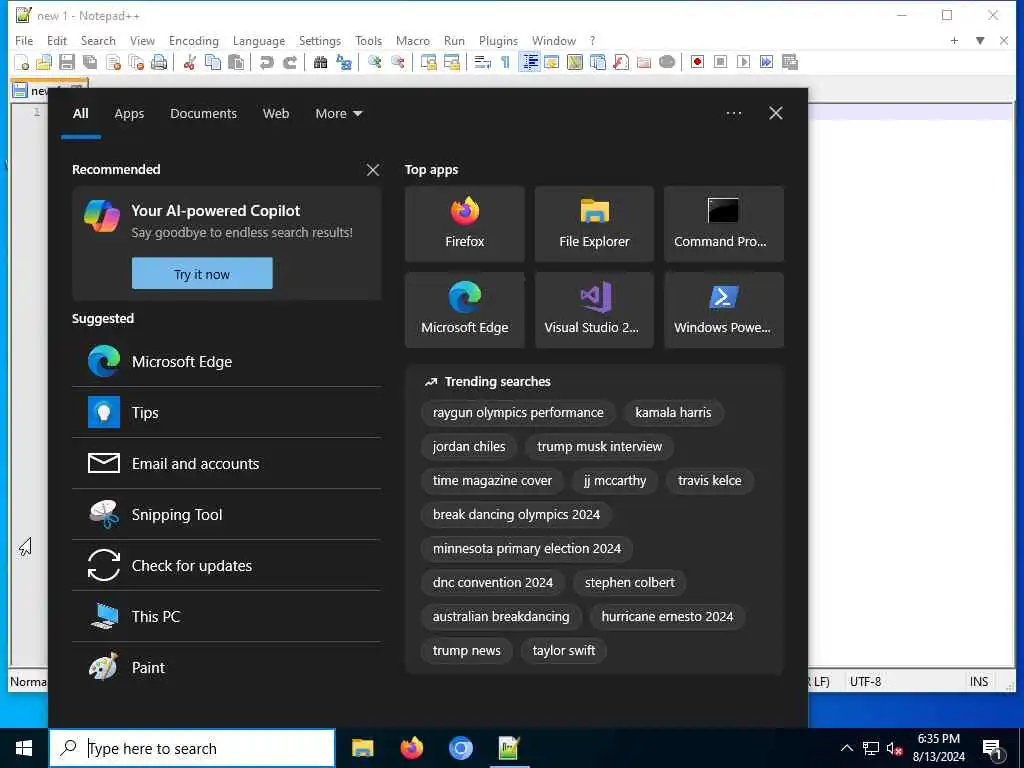Switch to the Apps search tab
This screenshot has width=1024, height=768.
tap(129, 114)
